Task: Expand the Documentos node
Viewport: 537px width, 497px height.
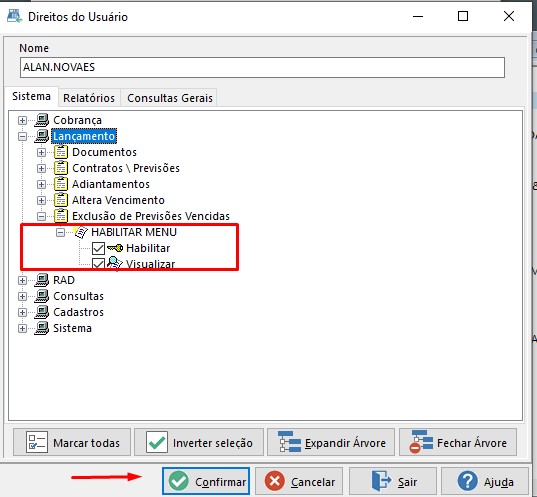Action: [41, 152]
